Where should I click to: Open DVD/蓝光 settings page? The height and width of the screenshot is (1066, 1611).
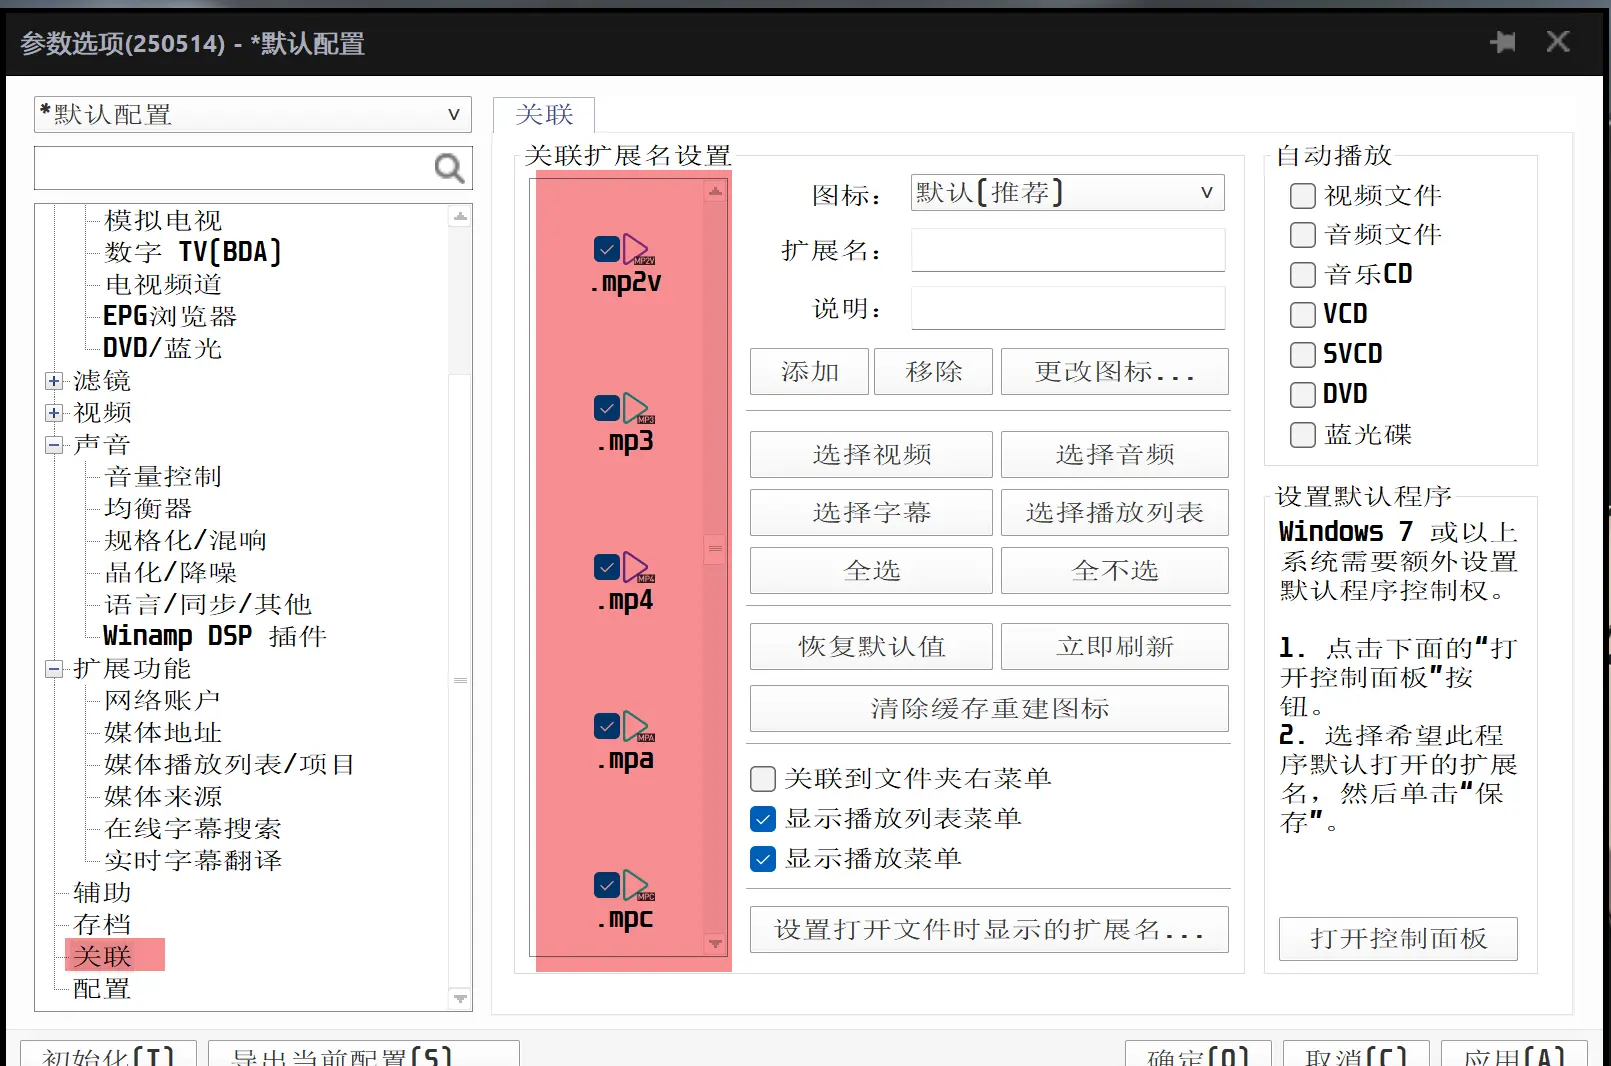(162, 348)
